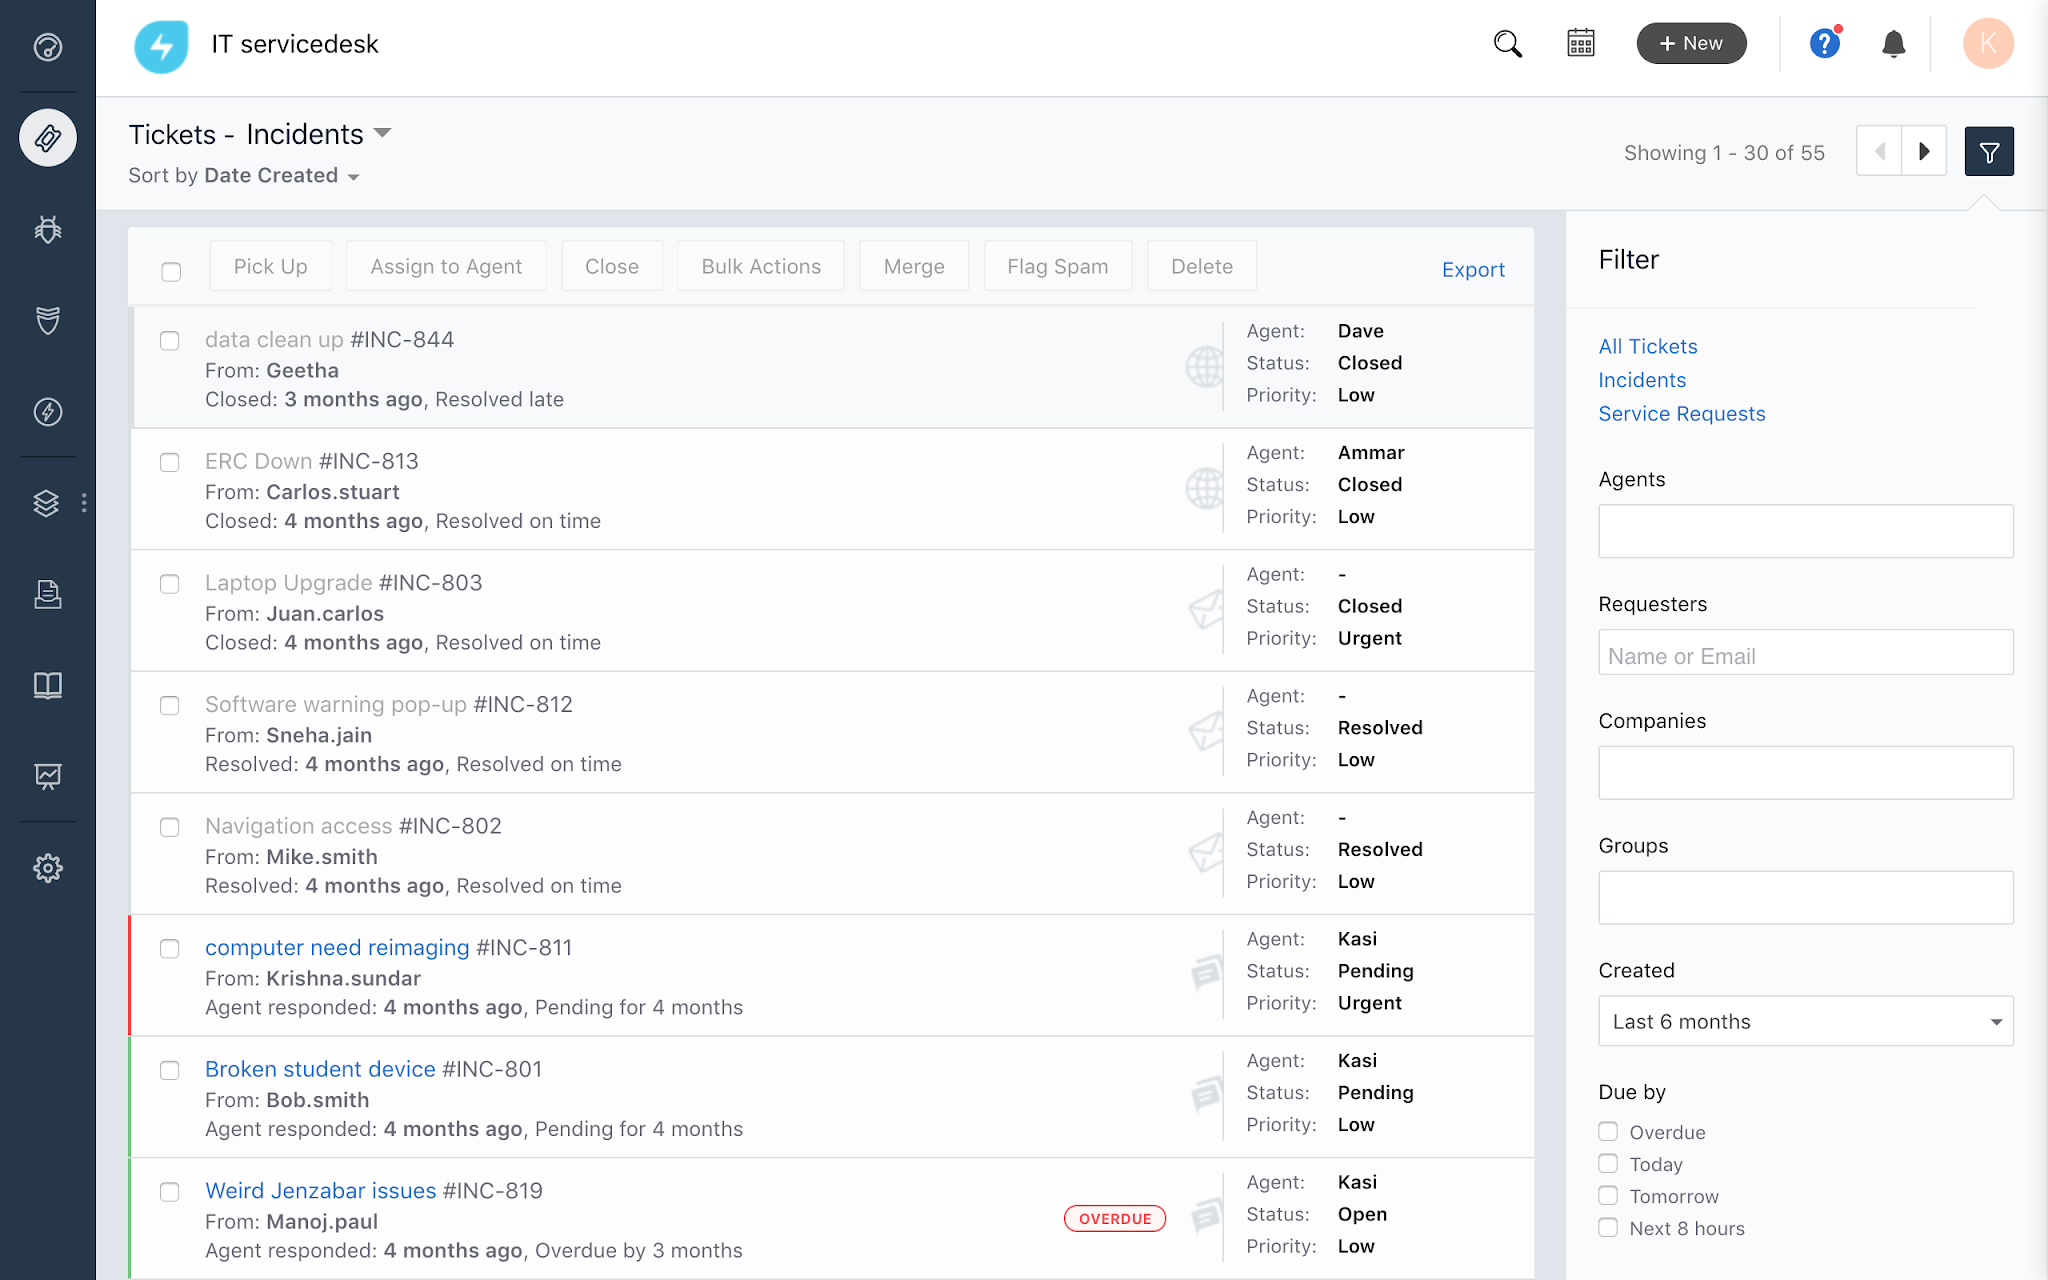Open the Solutions book icon in sidebar
2048x1280 pixels.
pos(47,685)
